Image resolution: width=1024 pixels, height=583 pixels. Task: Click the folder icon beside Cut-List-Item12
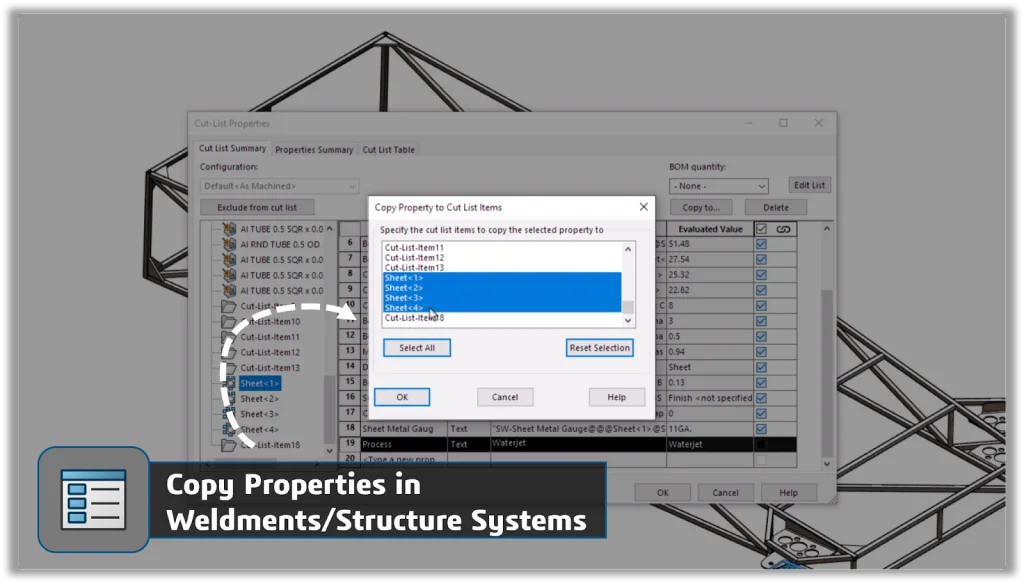click(229, 352)
